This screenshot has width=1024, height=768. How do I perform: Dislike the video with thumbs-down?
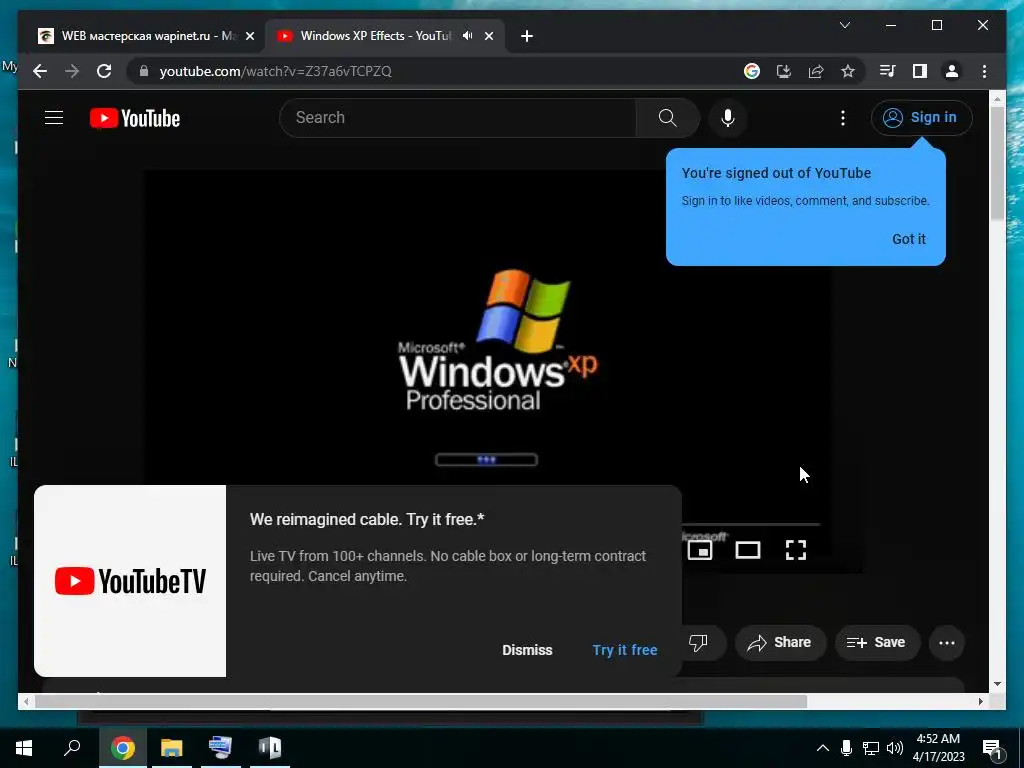click(698, 643)
